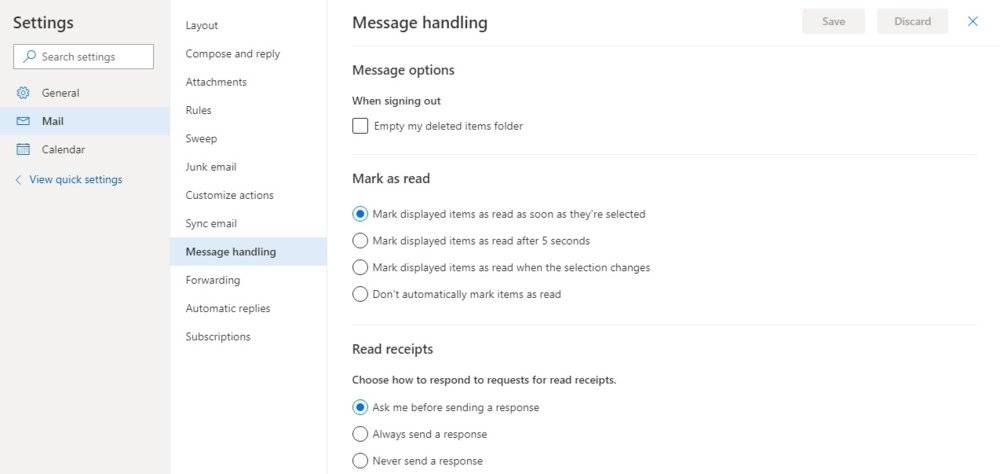Close the settings panel with X
The height and width of the screenshot is (474, 1000).
973,21
